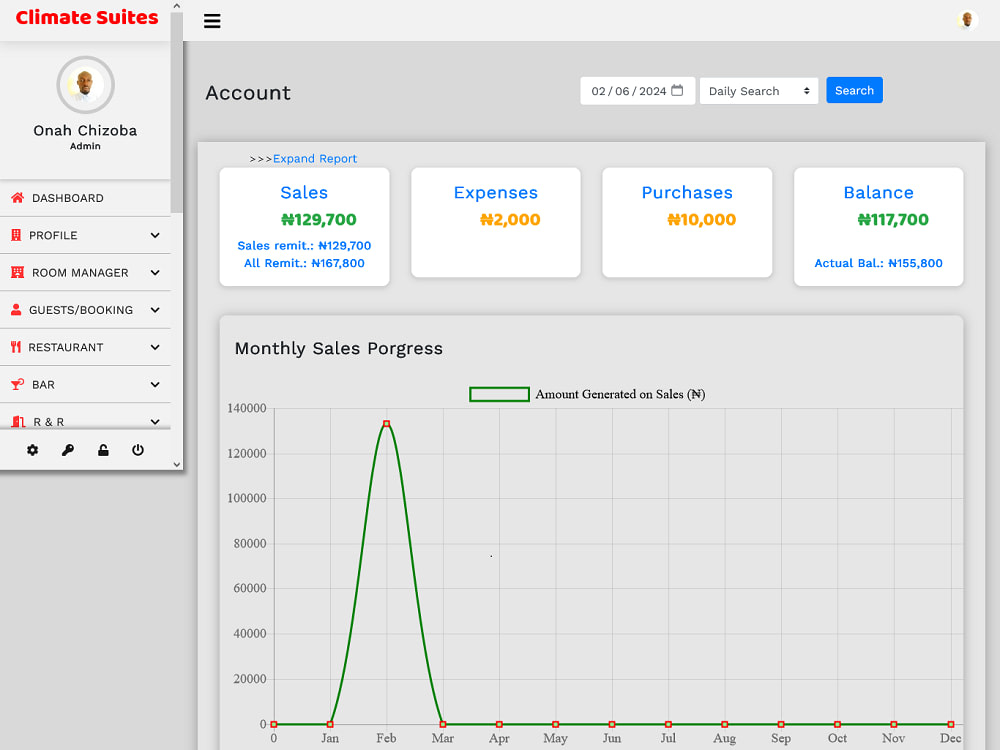The height and width of the screenshot is (750, 1000).
Task: Click the Purchases card heading
Action: (x=687, y=193)
